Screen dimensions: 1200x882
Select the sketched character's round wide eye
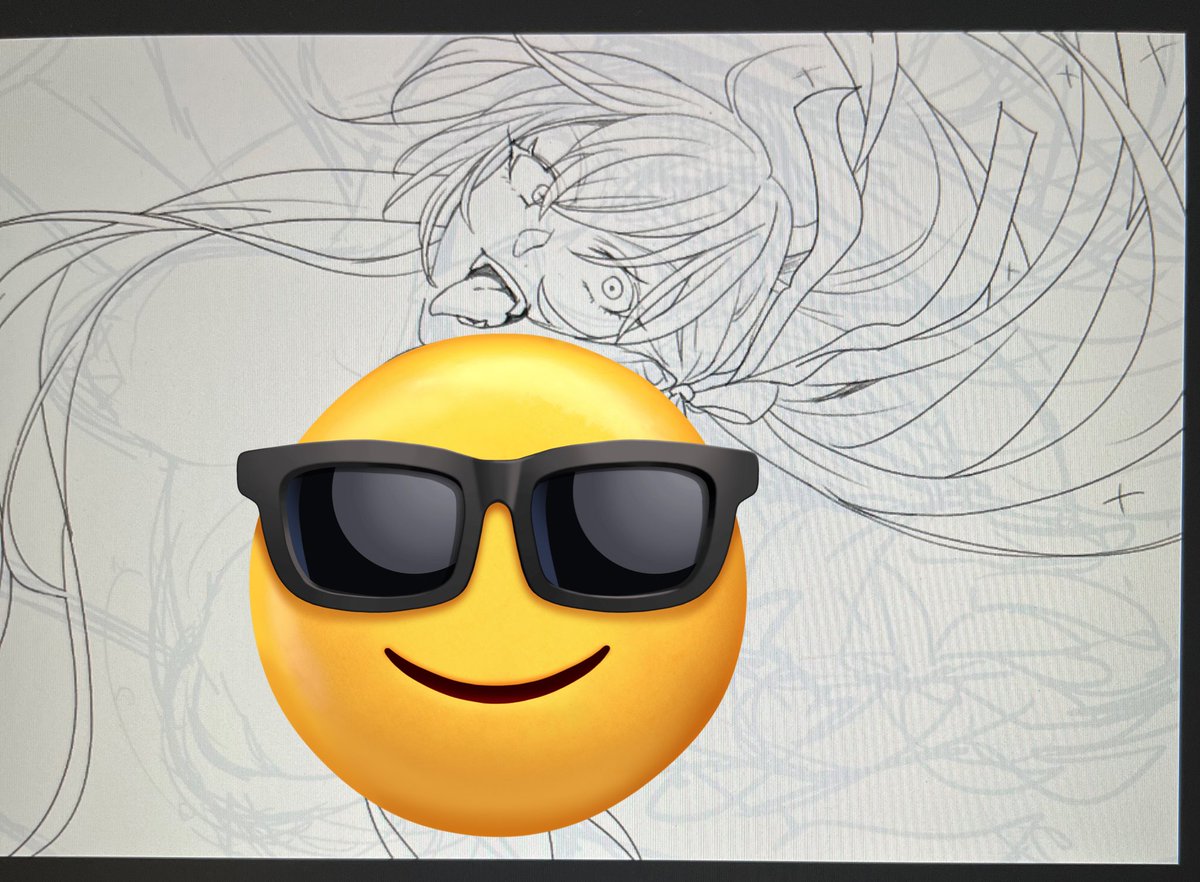610,289
